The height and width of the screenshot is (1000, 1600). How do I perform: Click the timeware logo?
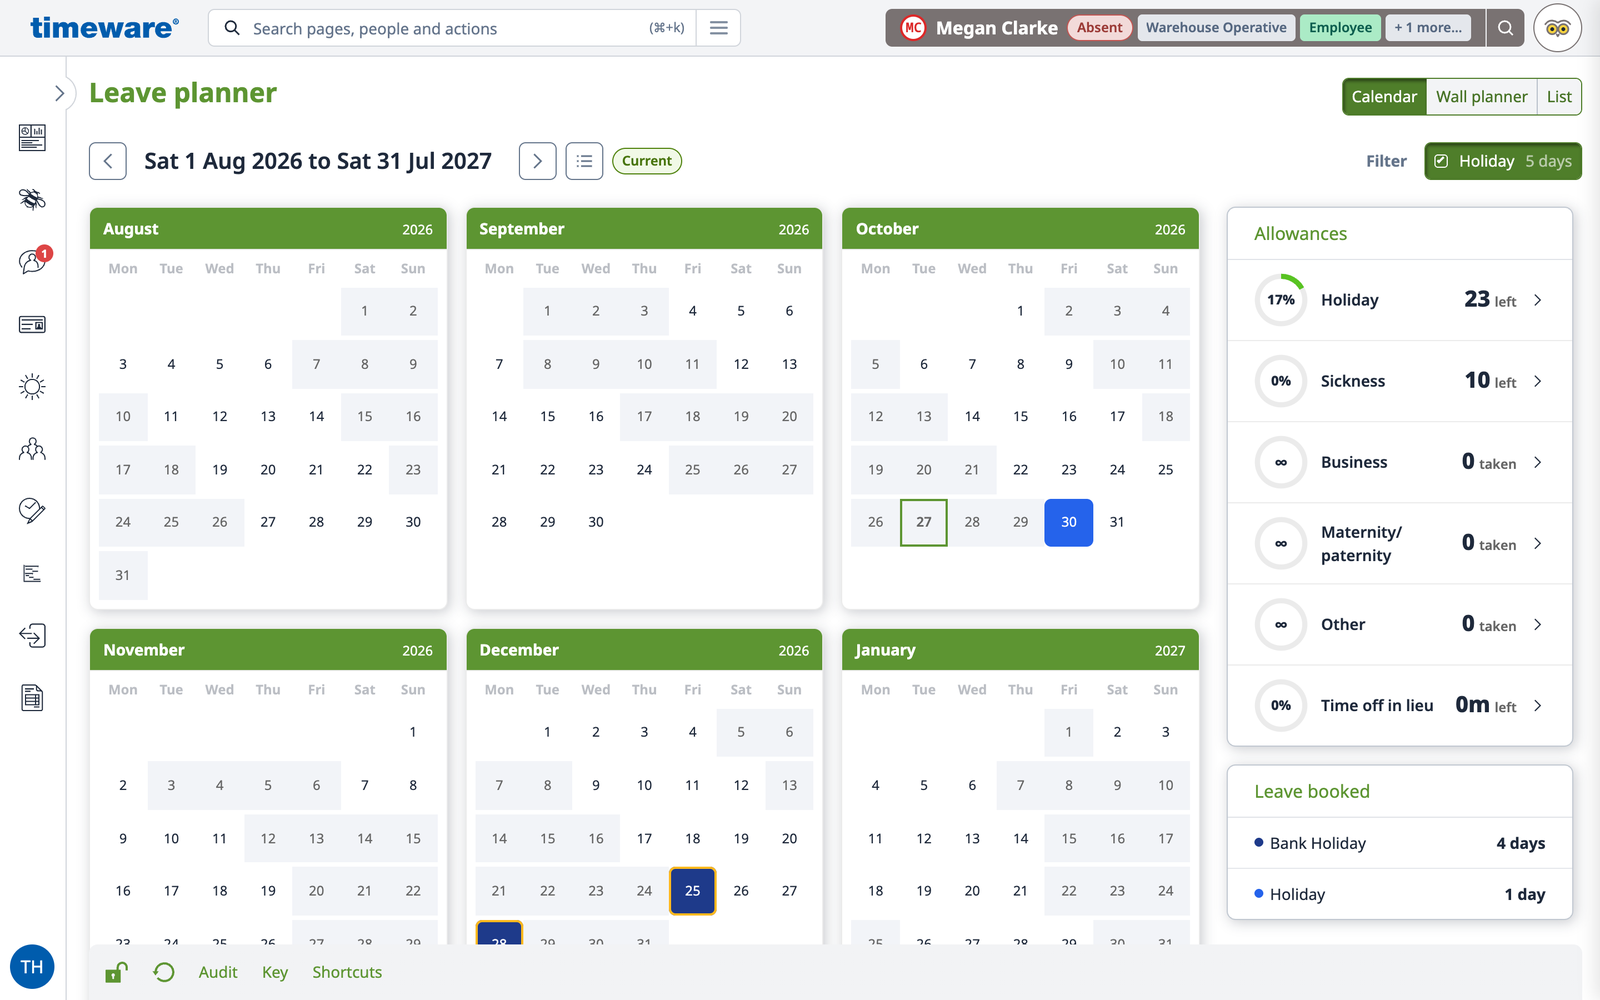pyautogui.click(x=104, y=28)
